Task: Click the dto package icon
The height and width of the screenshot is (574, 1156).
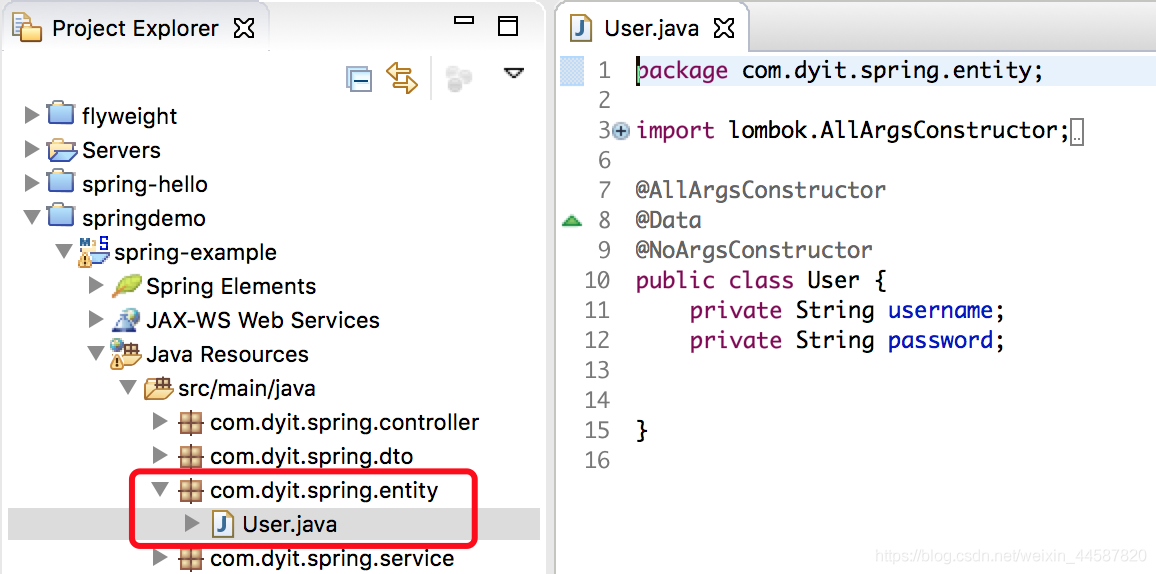Action: pyautogui.click(x=190, y=456)
